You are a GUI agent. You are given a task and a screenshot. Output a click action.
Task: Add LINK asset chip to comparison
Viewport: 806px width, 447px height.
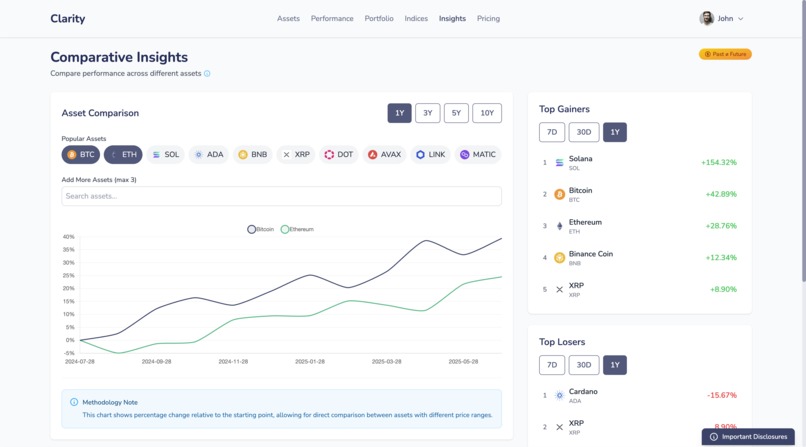[430, 155]
